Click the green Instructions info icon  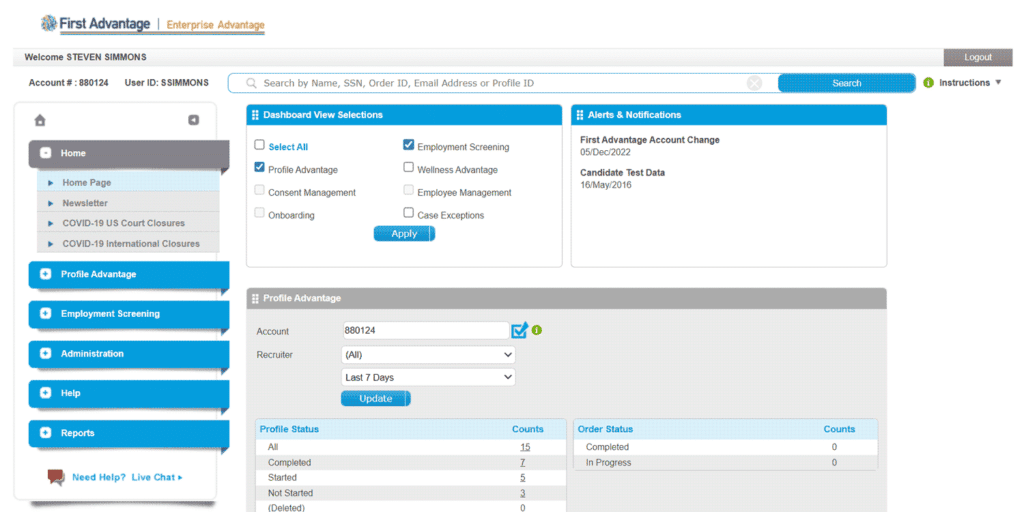pyautogui.click(x=928, y=83)
